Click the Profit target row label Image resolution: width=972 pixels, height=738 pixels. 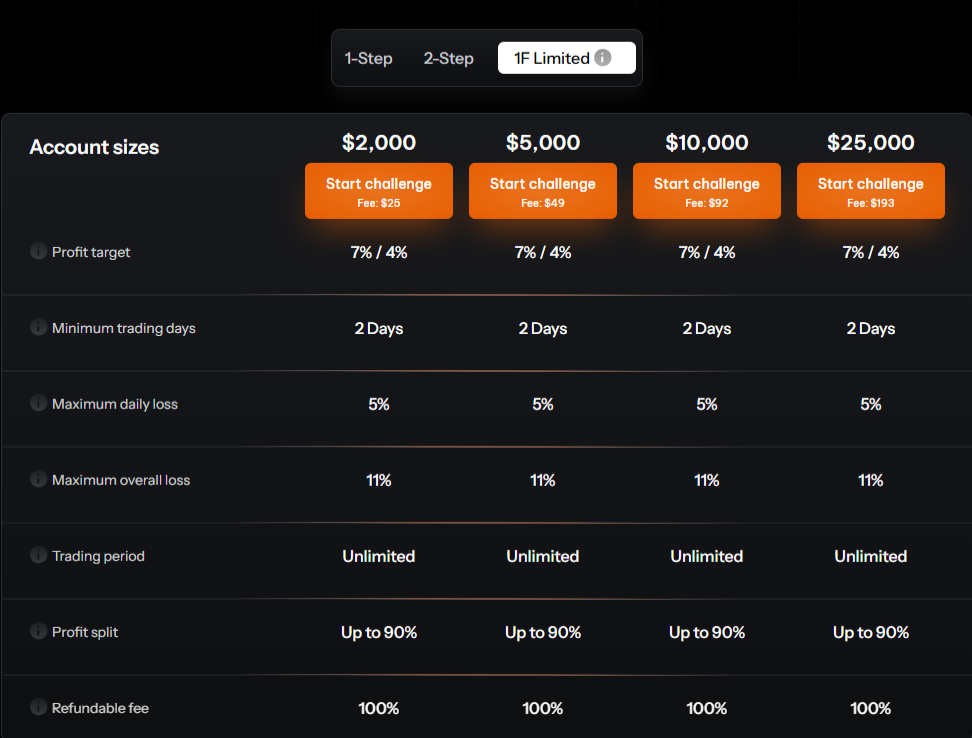pyautogui.click(x=90, y=252)
